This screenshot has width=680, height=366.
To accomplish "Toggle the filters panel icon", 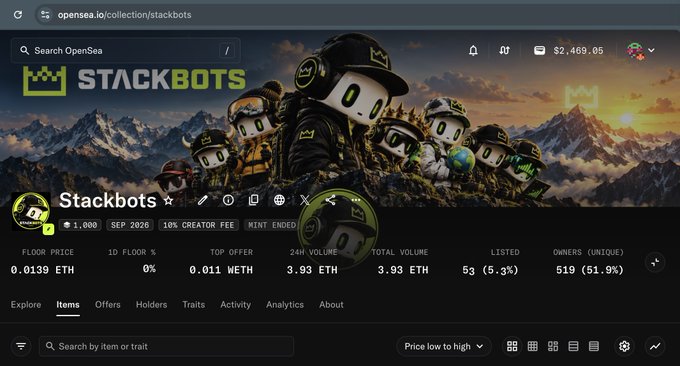I will (21, 346).
